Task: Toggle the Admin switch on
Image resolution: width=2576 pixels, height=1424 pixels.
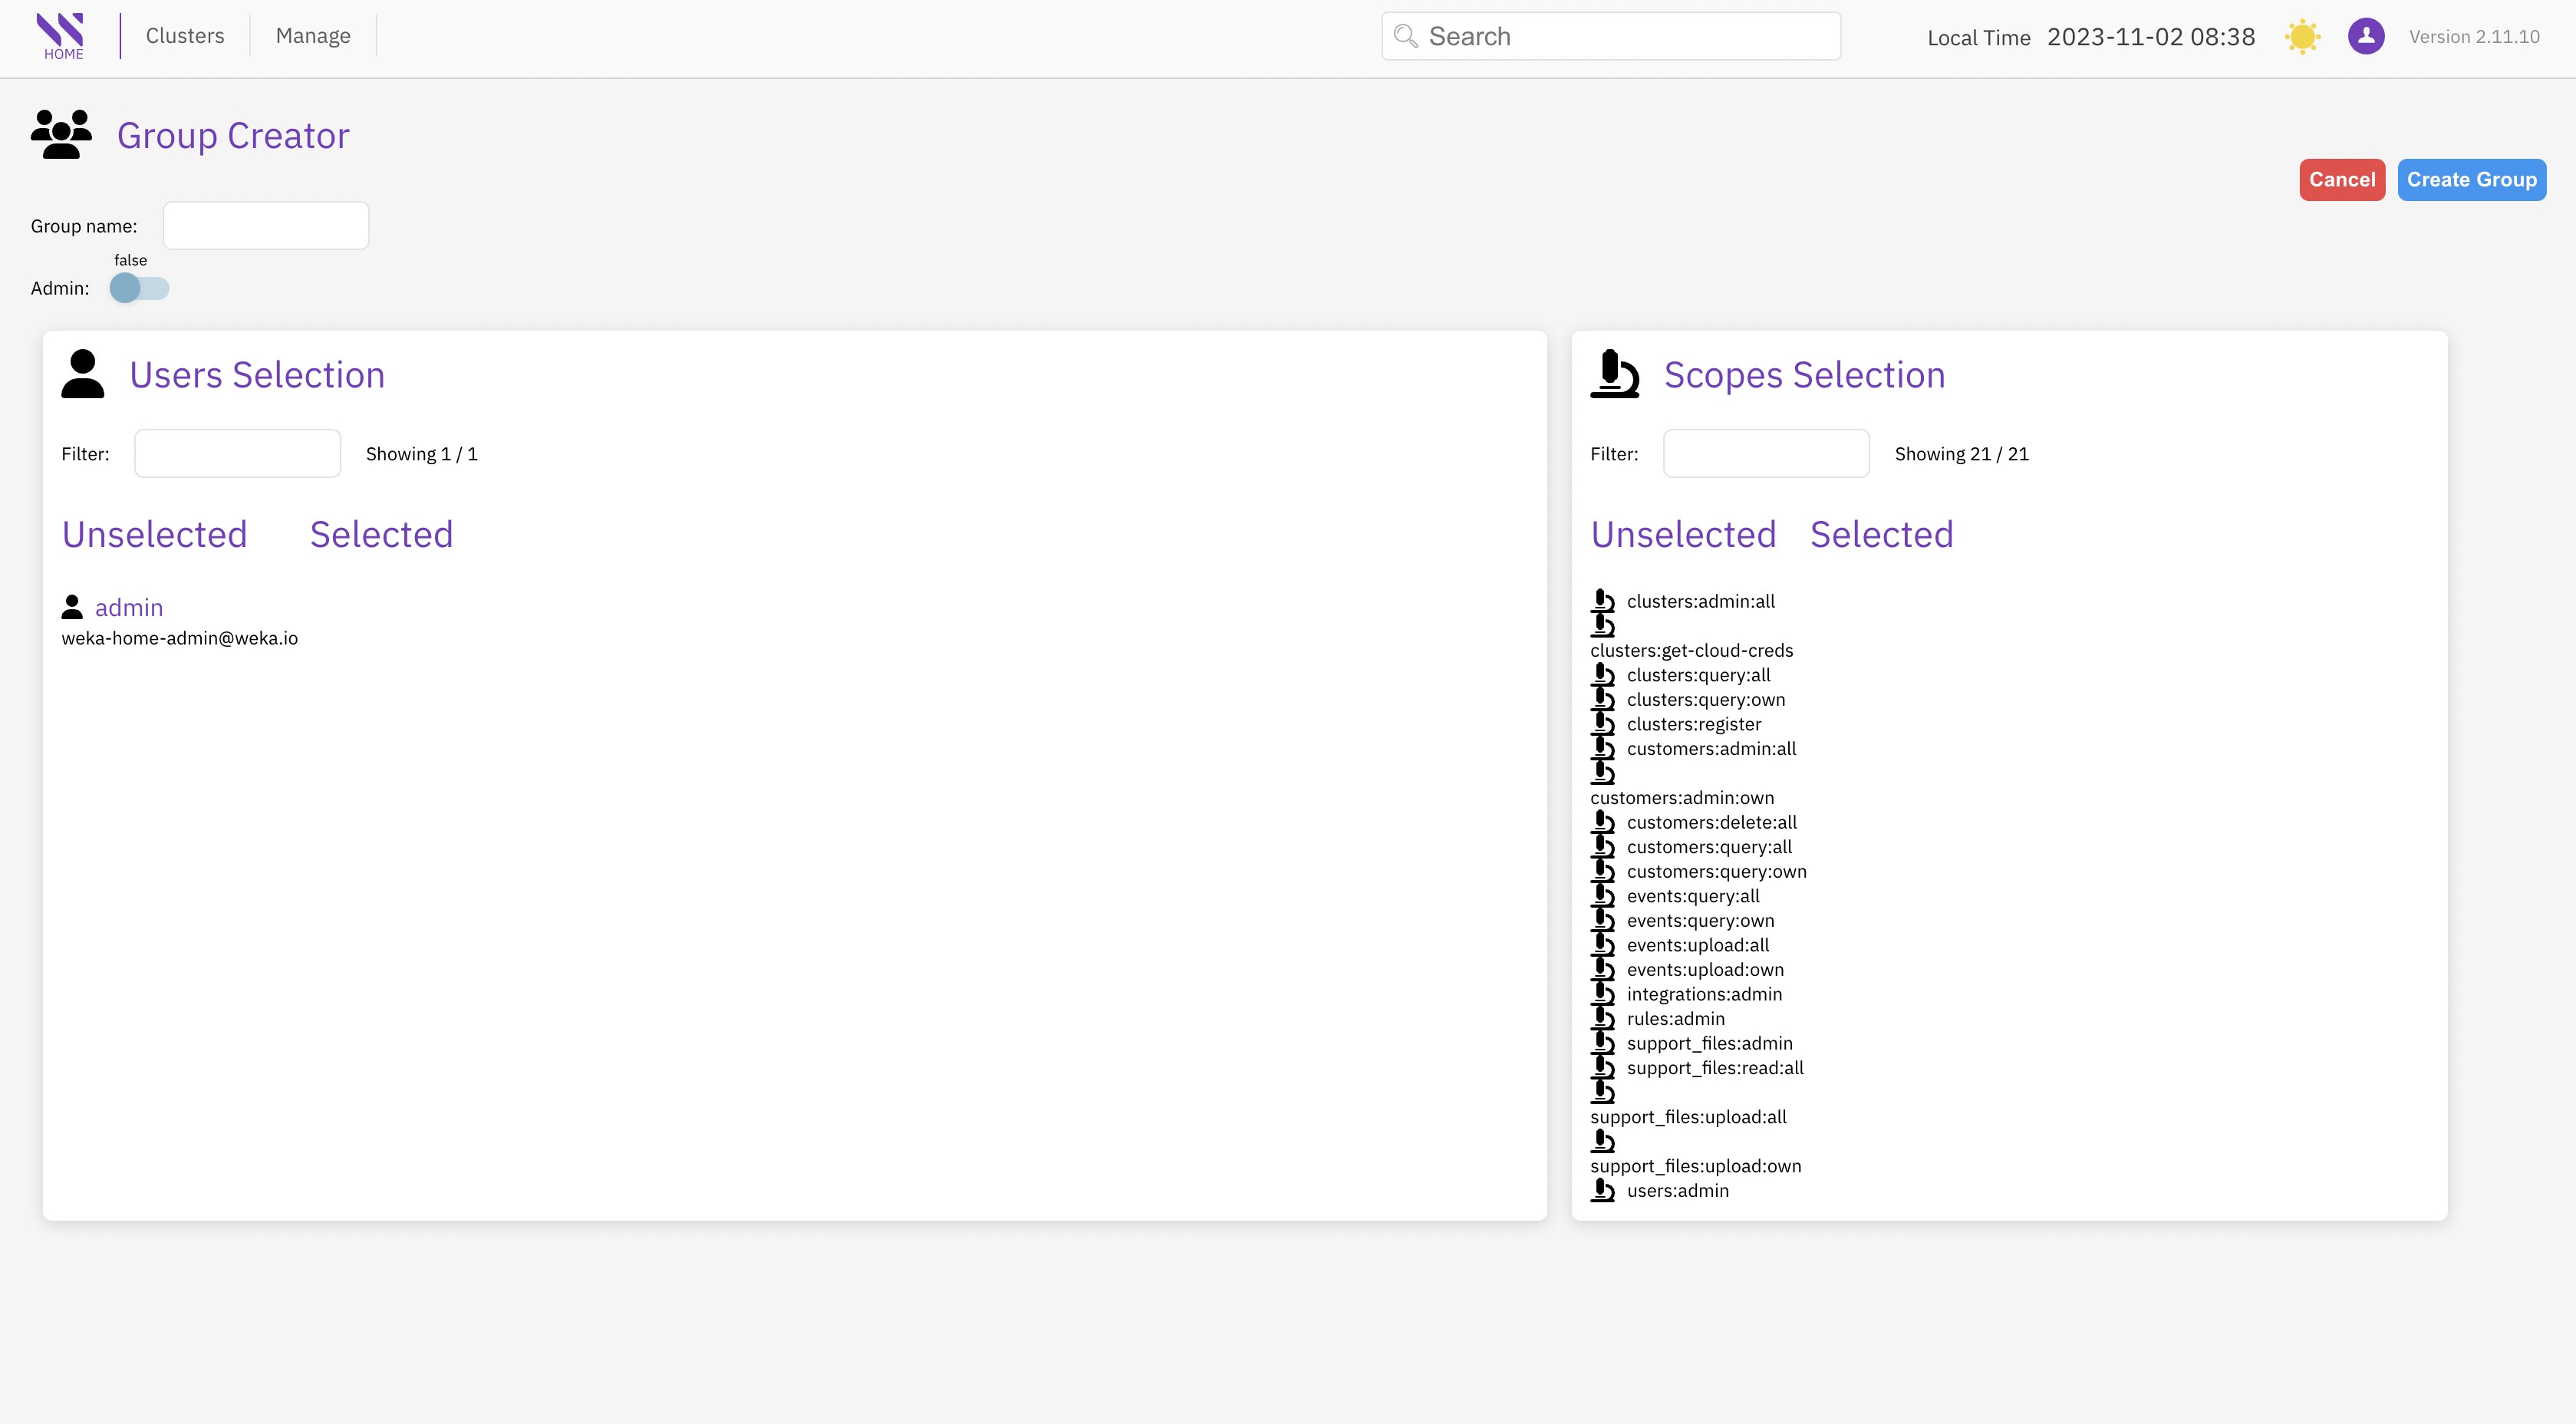Action: pyautogui.click(x=139, y=288)
